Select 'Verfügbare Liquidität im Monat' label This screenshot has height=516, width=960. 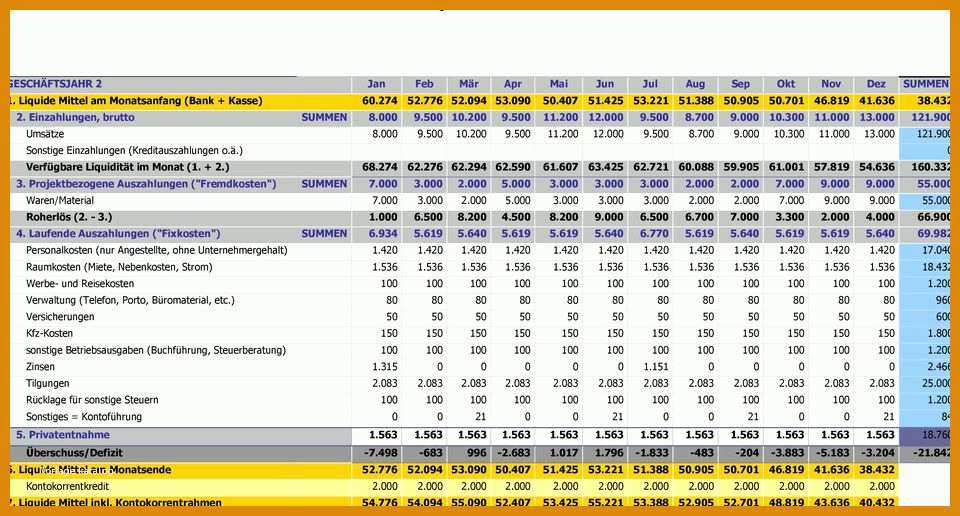point(128,167)
